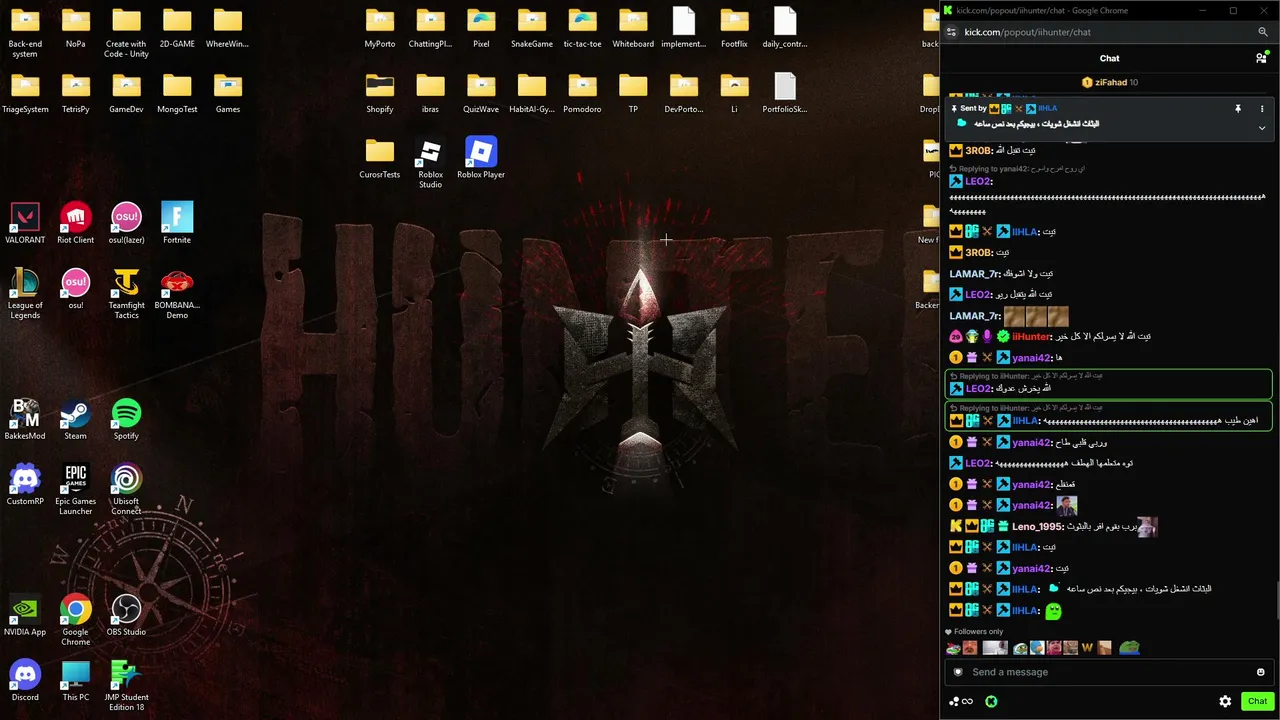Select the Riot Client desktop icon
1280x720 pixels.
[76, 223]
